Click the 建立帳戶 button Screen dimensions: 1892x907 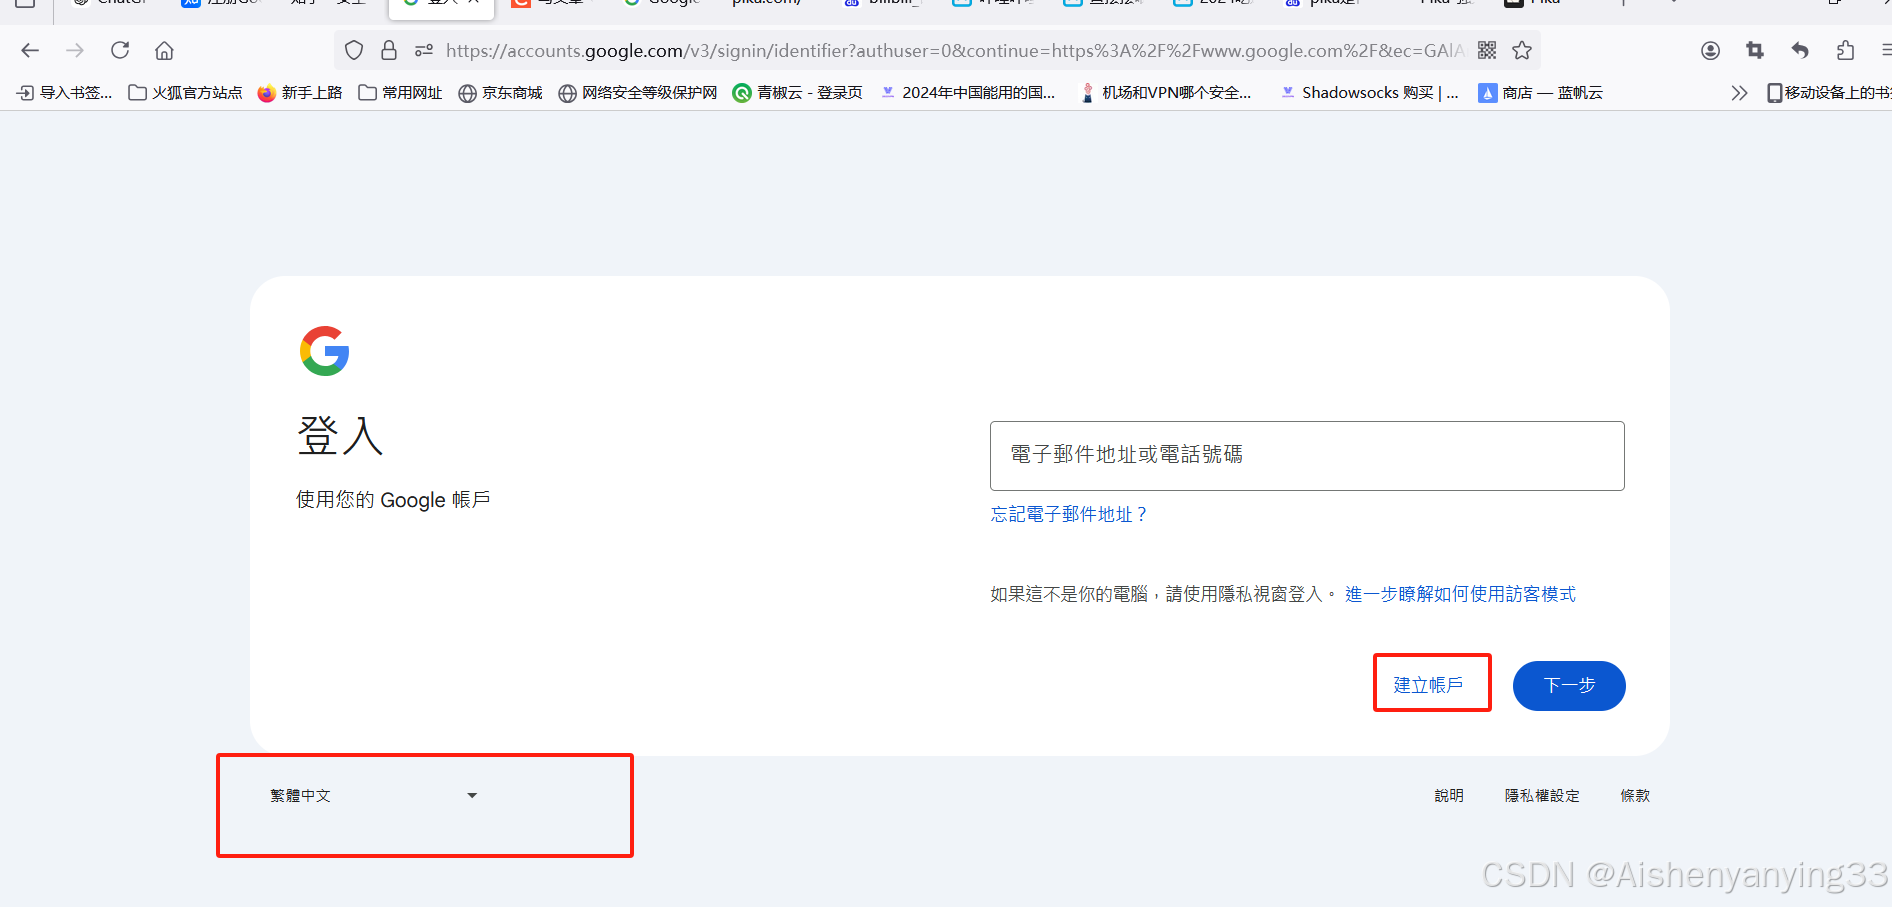1428,685
